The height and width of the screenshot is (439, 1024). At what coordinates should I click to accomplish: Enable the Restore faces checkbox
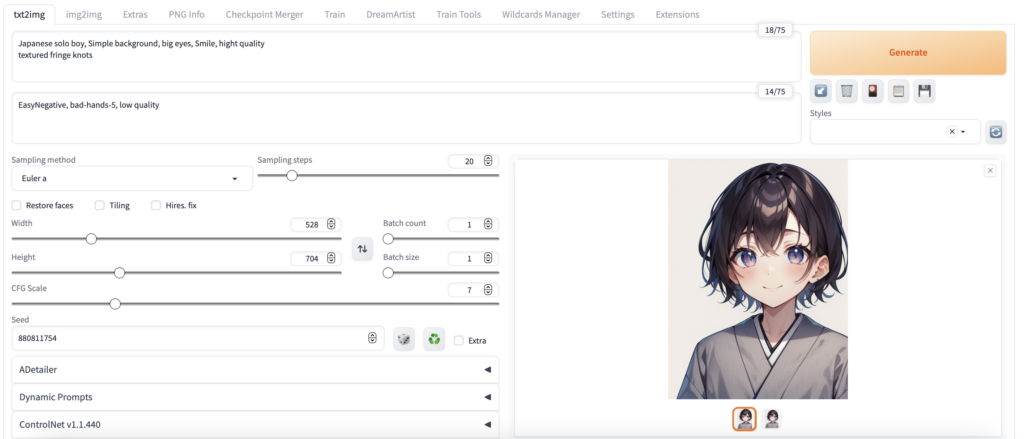(17, 205)
